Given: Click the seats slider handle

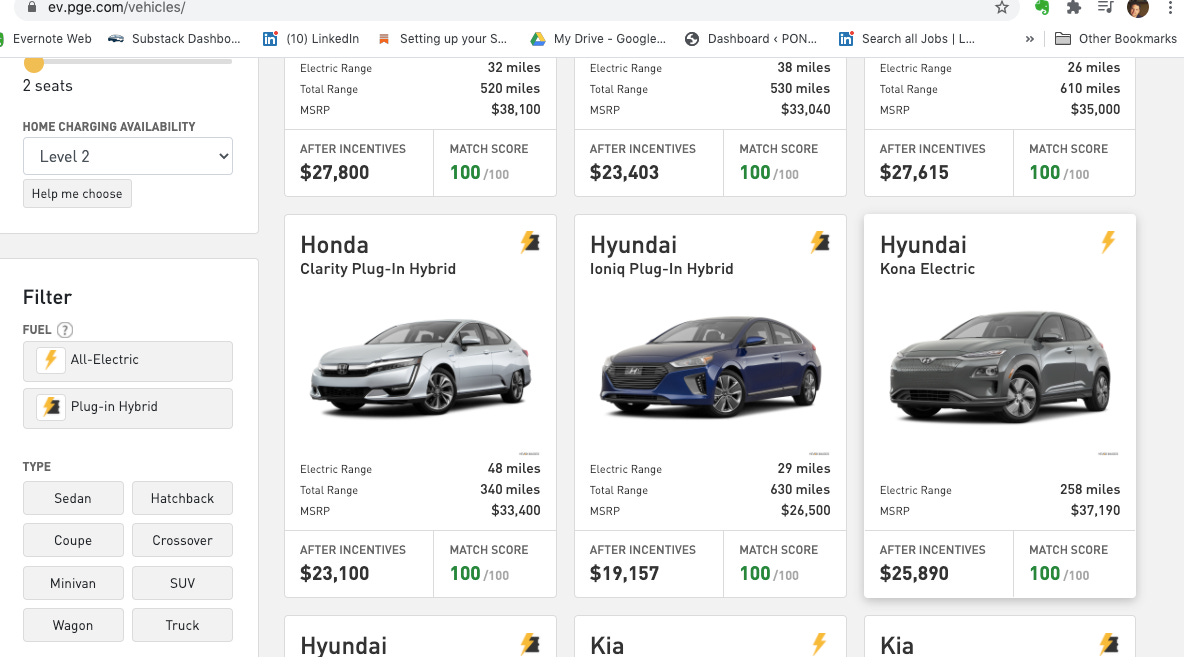Looking at the screenshot, I should point(33,63).
